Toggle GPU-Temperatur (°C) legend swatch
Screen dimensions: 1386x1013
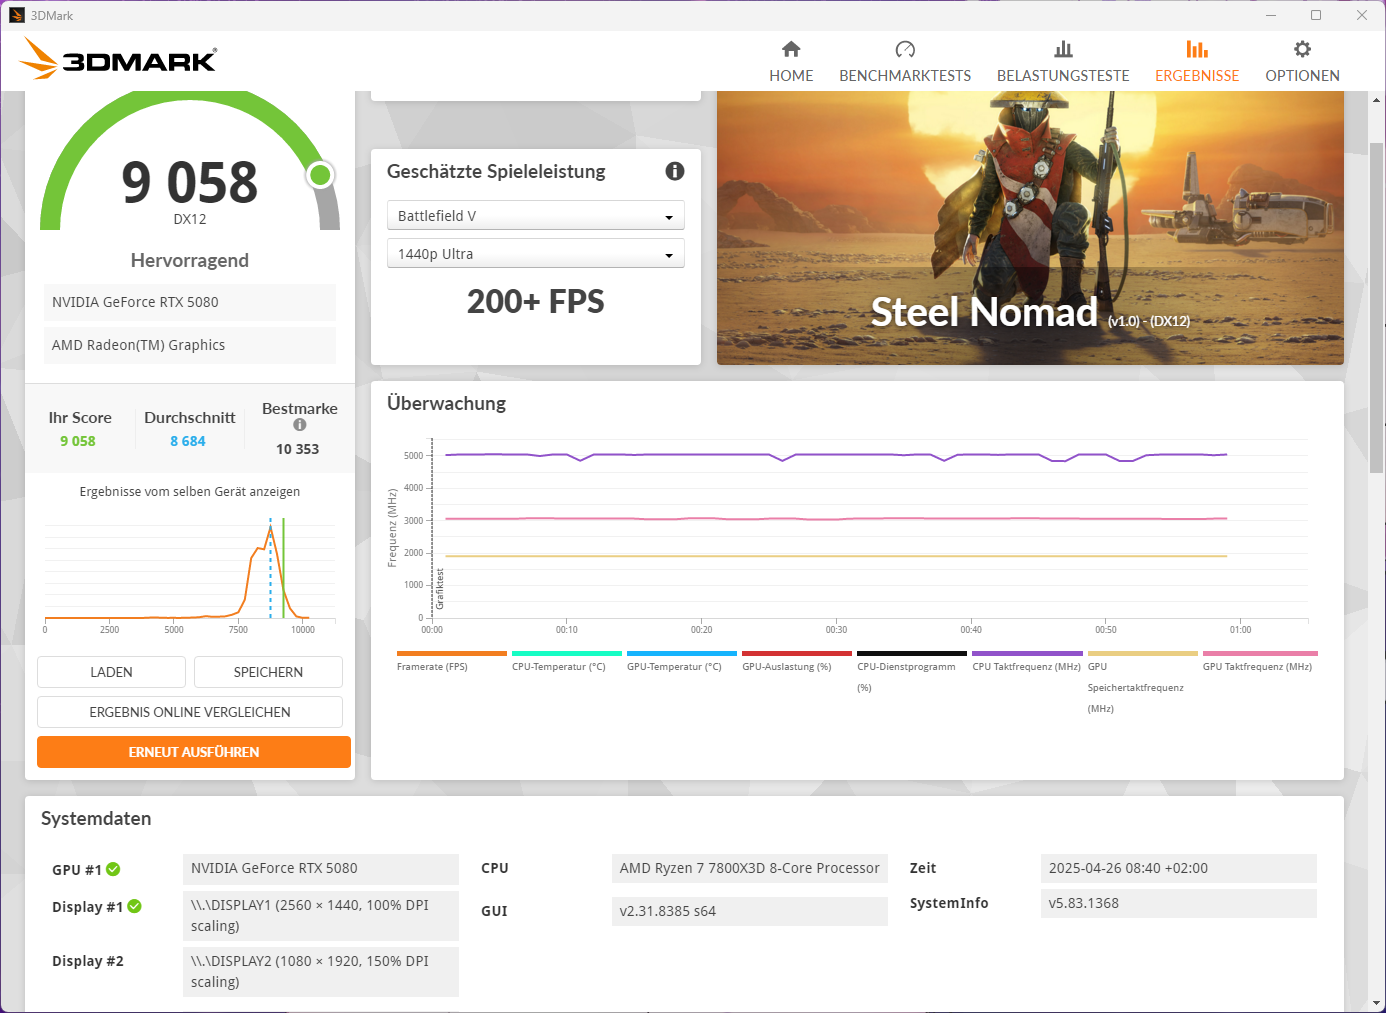click(682, 654)
